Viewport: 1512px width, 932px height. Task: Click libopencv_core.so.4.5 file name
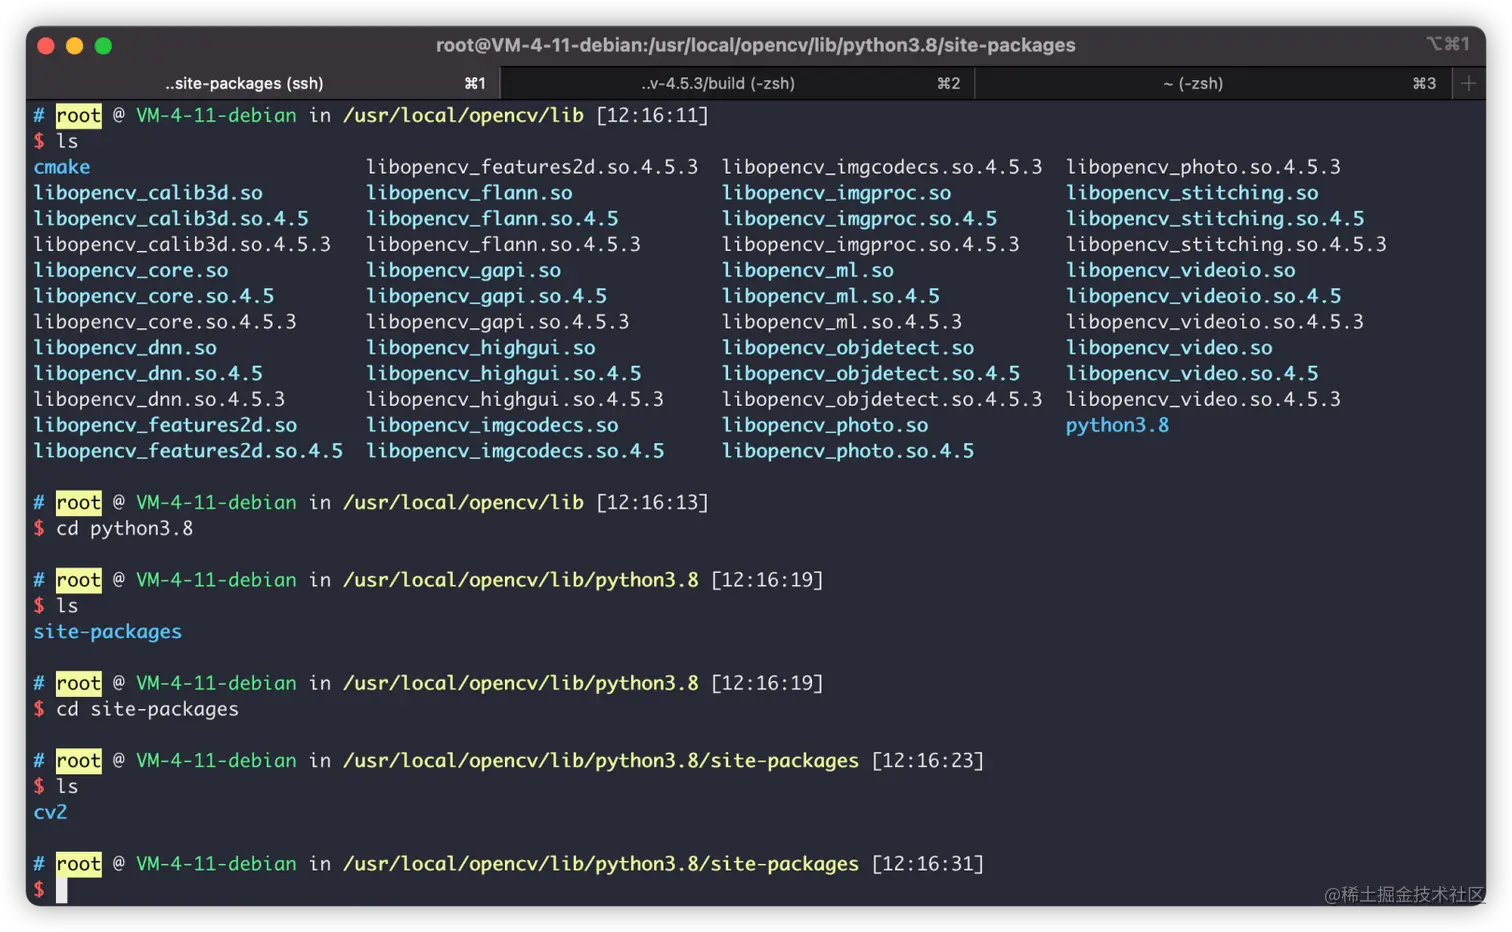pyautogui.click(x=154, y=296)
